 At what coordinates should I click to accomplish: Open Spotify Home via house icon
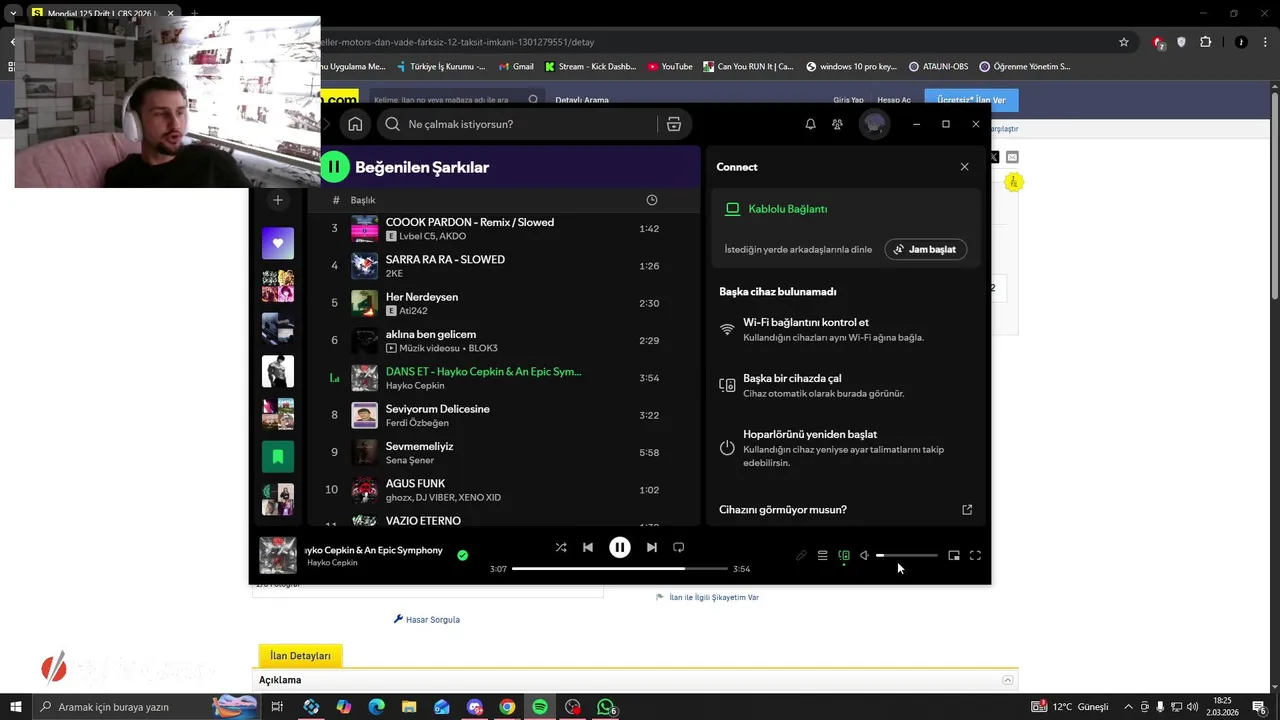tap(355, 124)
